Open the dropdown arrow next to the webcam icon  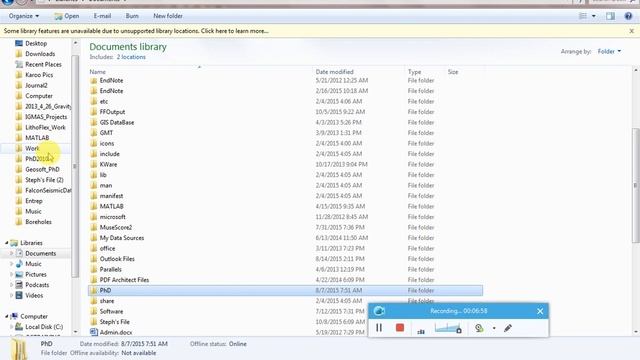point(494,328)
